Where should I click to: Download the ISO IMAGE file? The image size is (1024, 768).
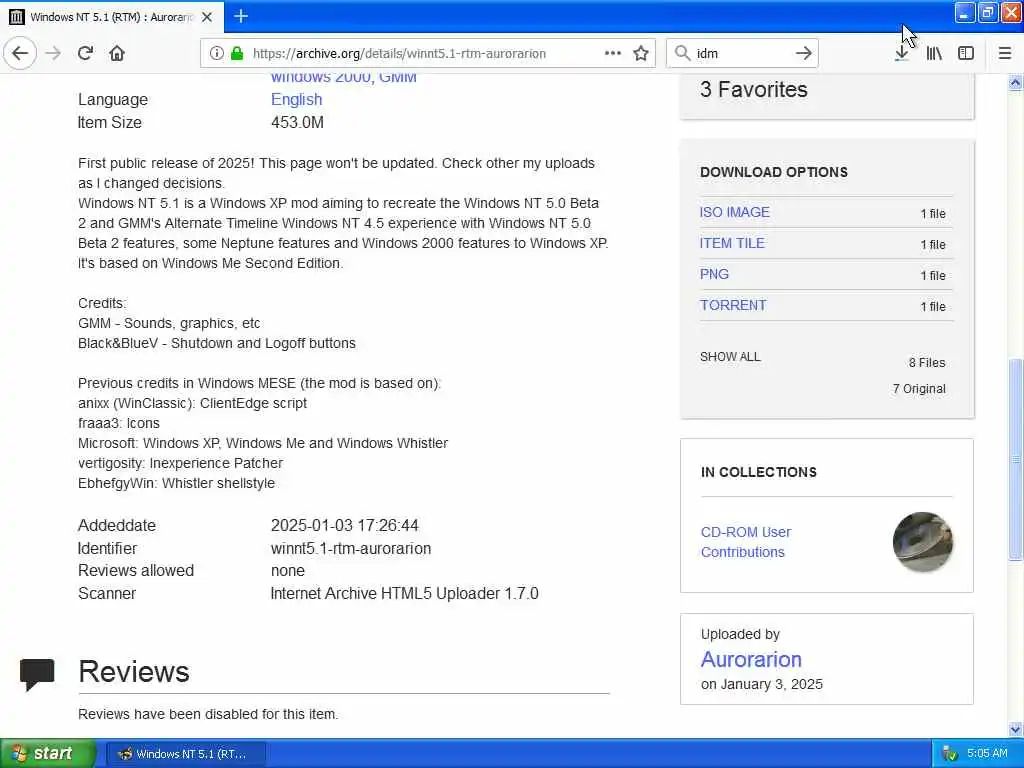[735, 212]
